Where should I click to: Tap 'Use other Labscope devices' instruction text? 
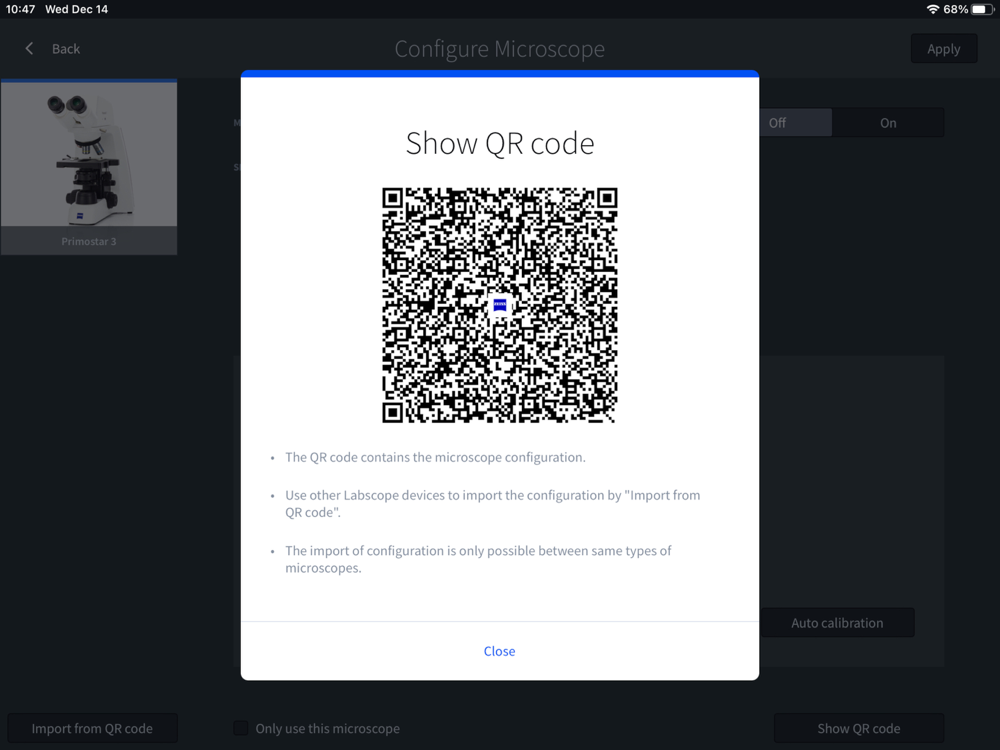pyautogui.click(x=492, y=503)
